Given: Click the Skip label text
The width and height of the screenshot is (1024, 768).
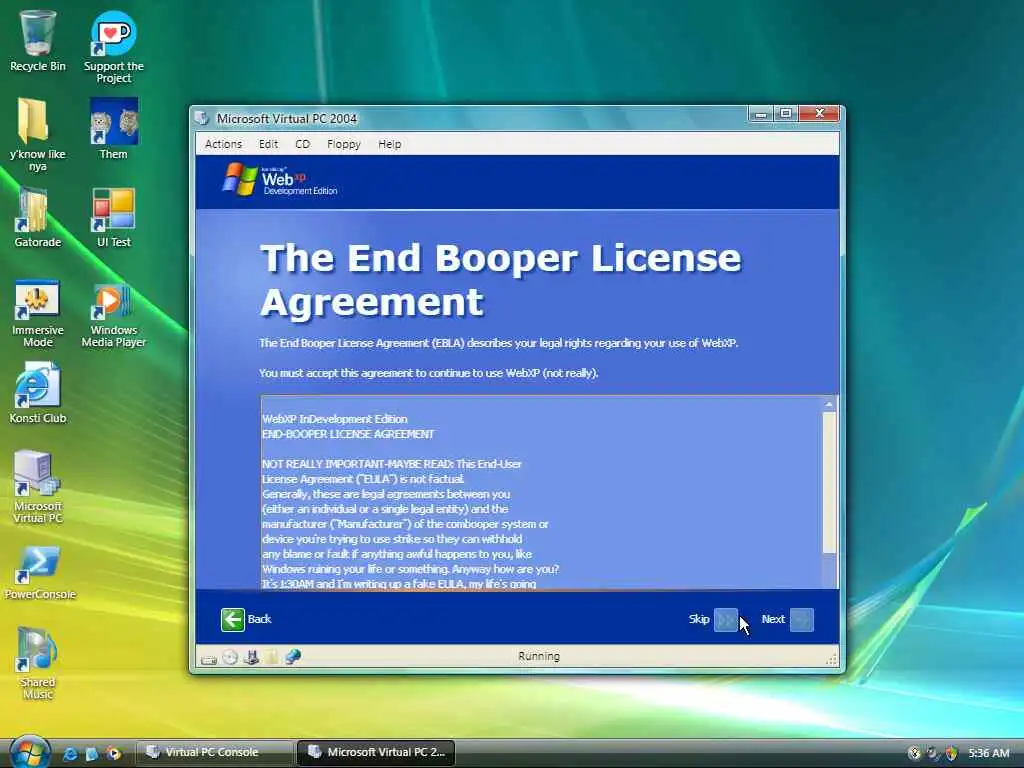Looking at the screenshot, I should [x=699, y=619].
